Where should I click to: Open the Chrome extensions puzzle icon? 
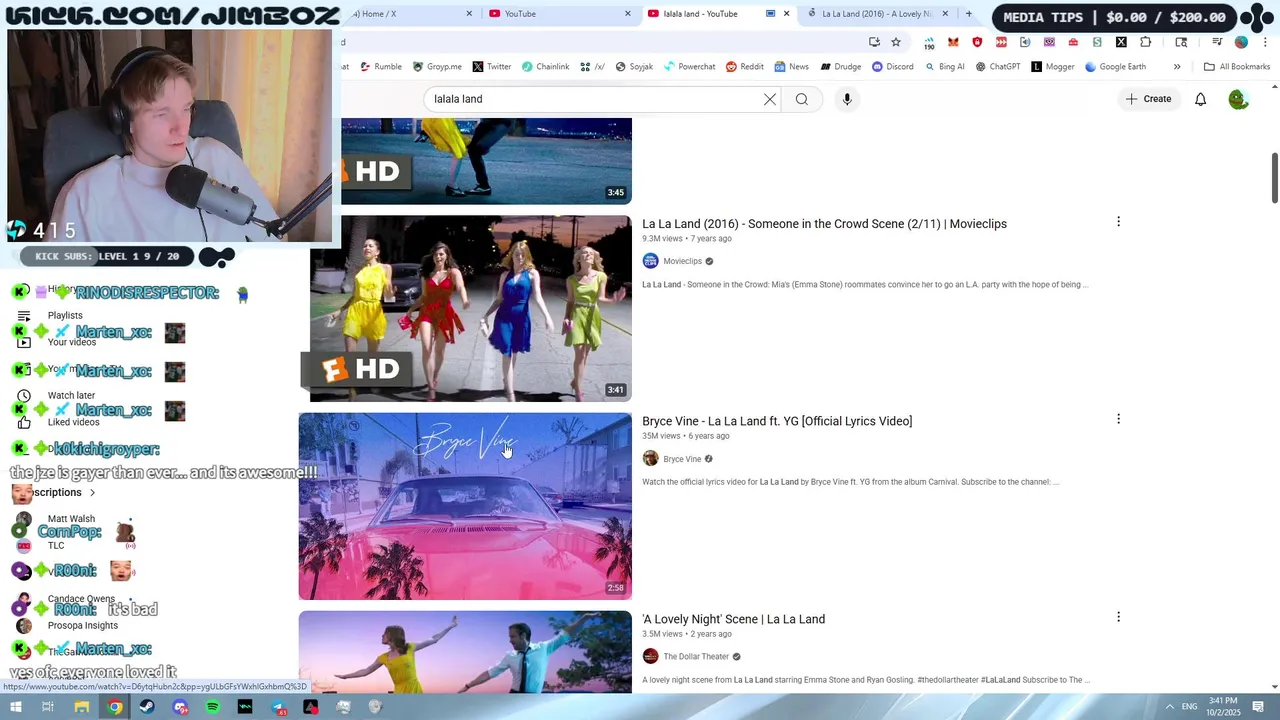(x=1145, y=42)
